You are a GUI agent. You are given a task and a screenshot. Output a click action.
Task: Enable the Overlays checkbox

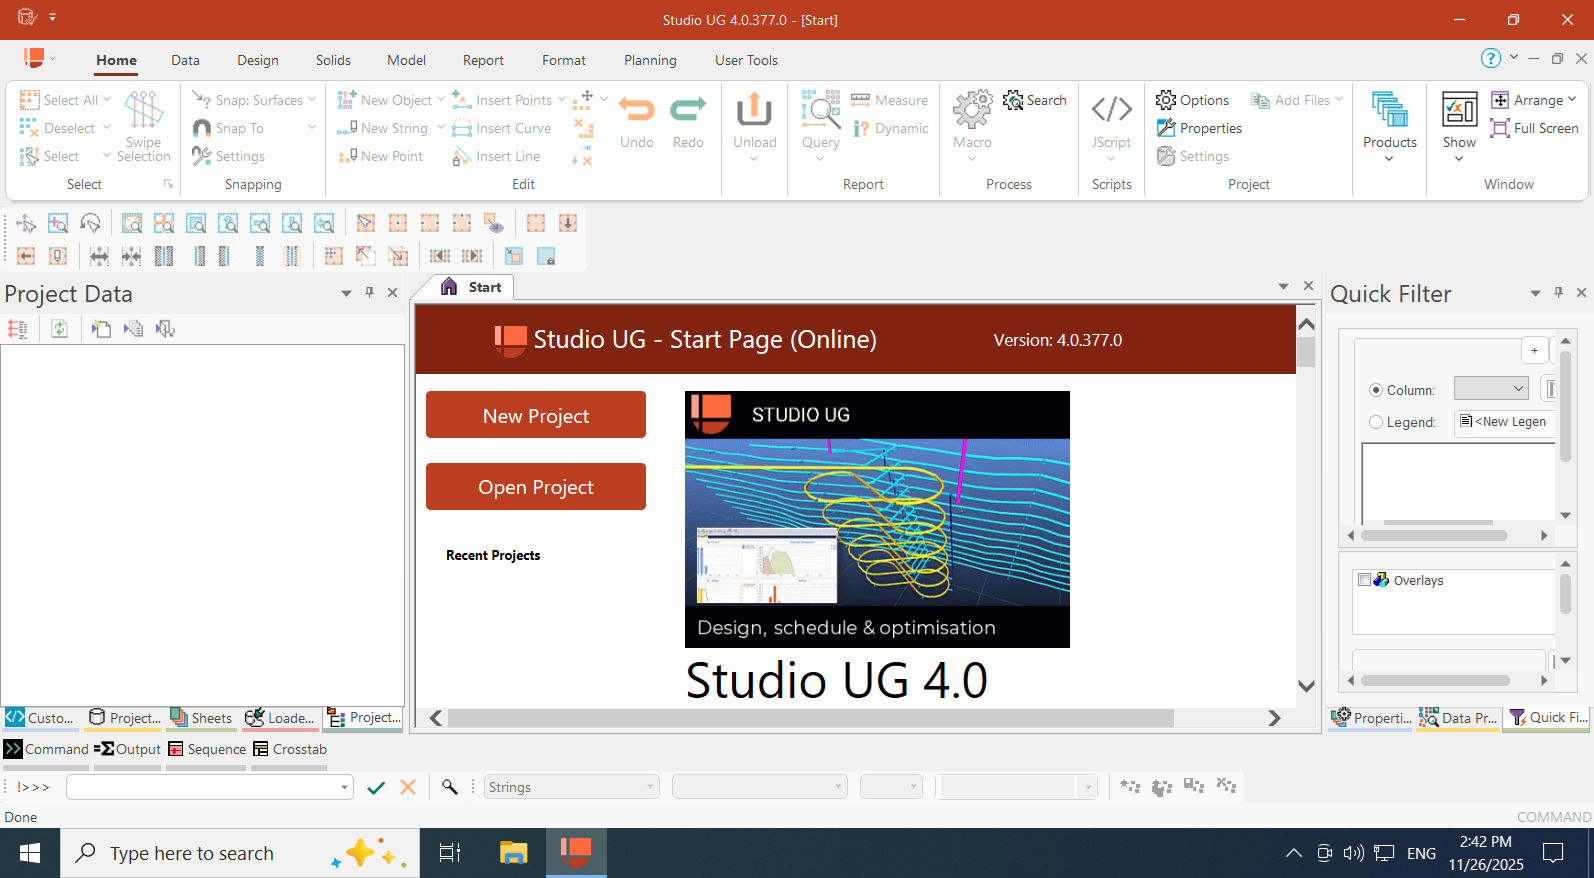[x=1364, y=580]
